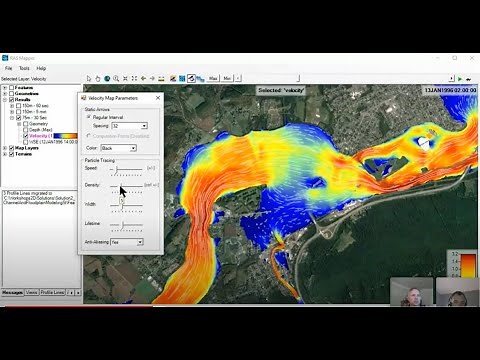
Task: Click the animation options icon beside play
Action: point(469,79)
